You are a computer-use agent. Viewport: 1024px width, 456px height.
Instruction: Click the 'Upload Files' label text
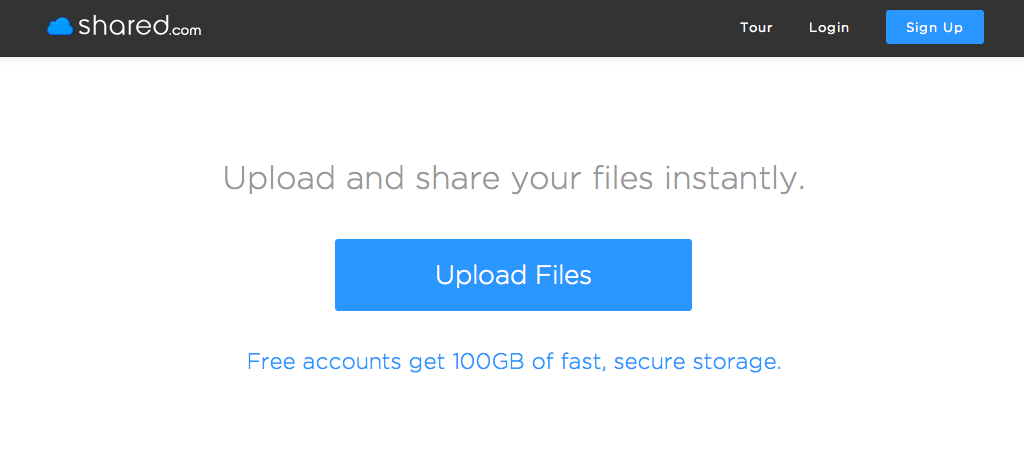coord(513,275)
